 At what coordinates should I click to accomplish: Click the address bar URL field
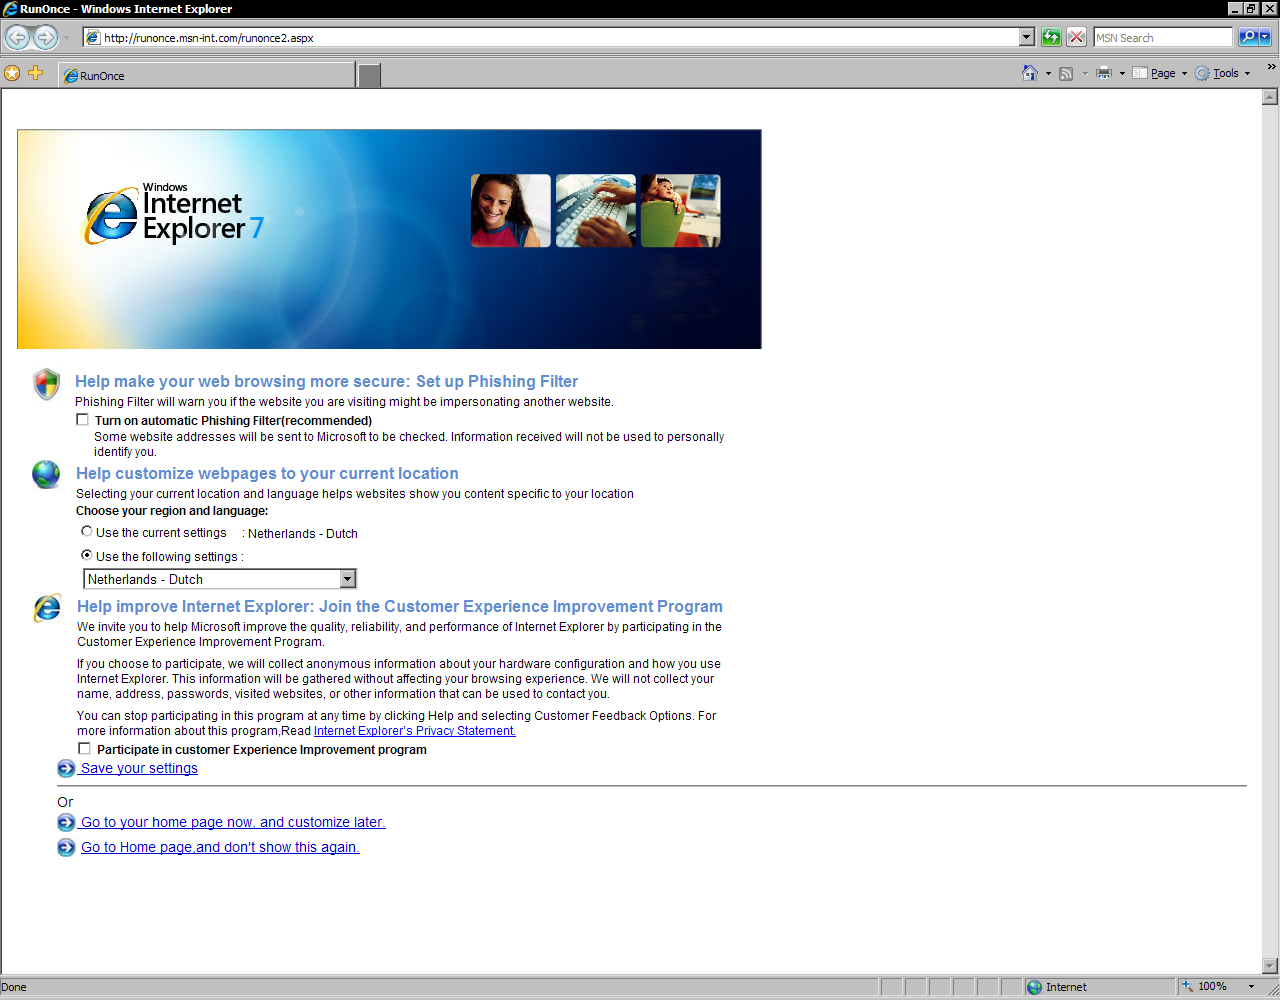click(x=550, y=38)
